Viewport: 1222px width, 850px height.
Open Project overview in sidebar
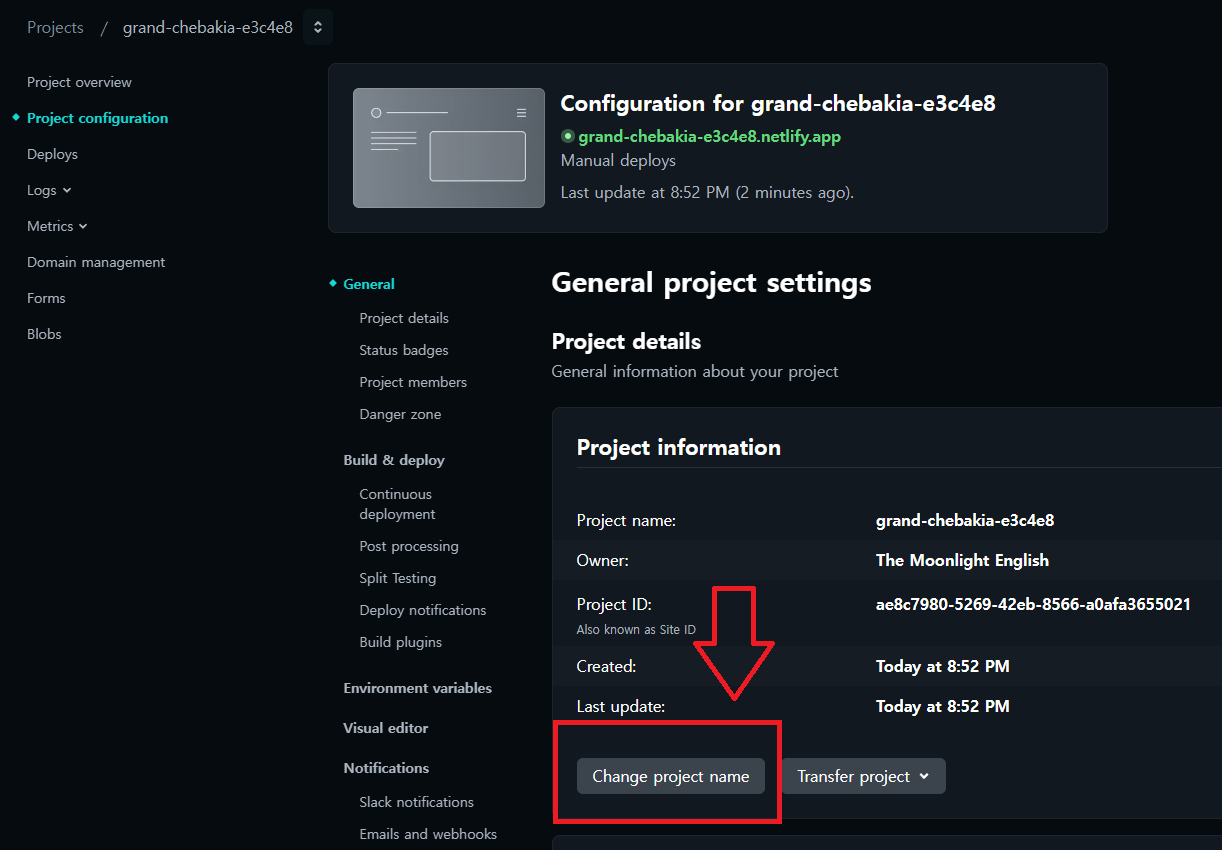coord(79,82)
